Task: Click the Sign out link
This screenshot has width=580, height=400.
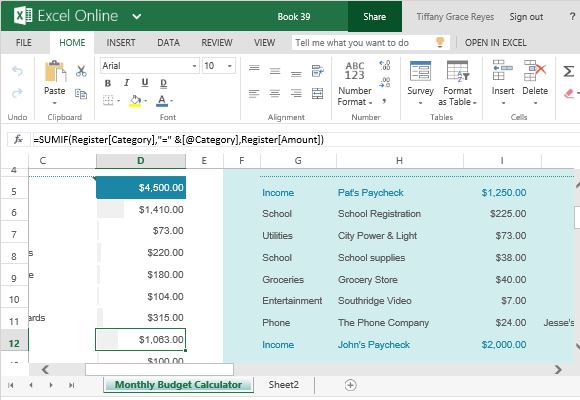Action: pyautogui.click(x=526, y=17)
